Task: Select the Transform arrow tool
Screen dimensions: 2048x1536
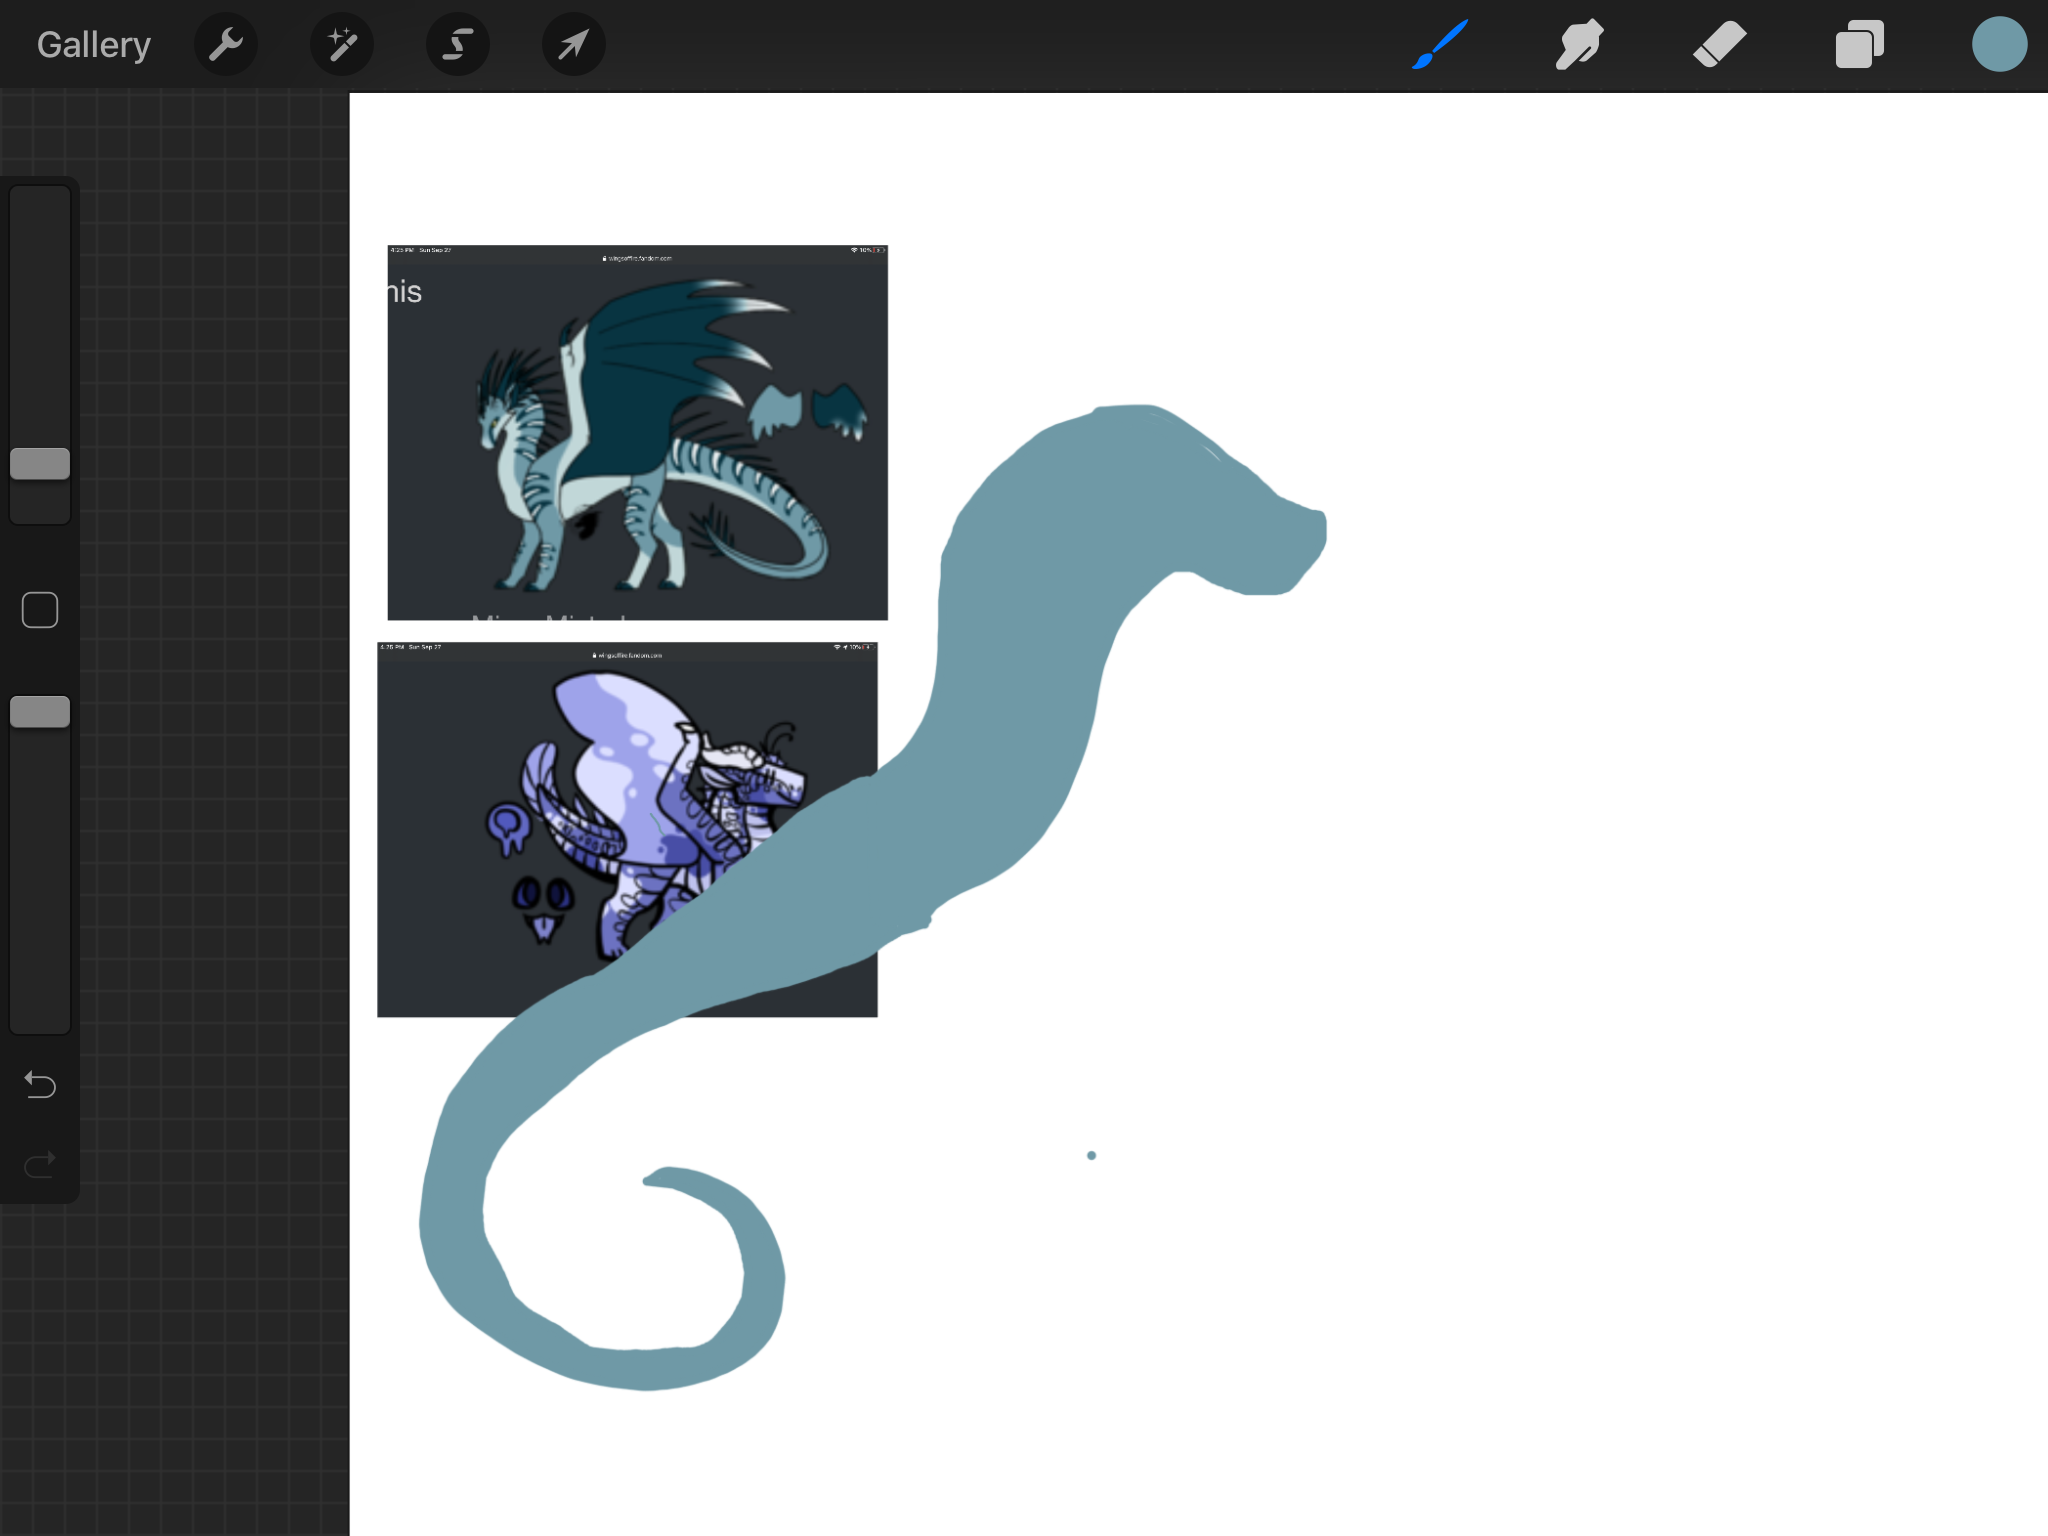Action: tap(573, 45)
